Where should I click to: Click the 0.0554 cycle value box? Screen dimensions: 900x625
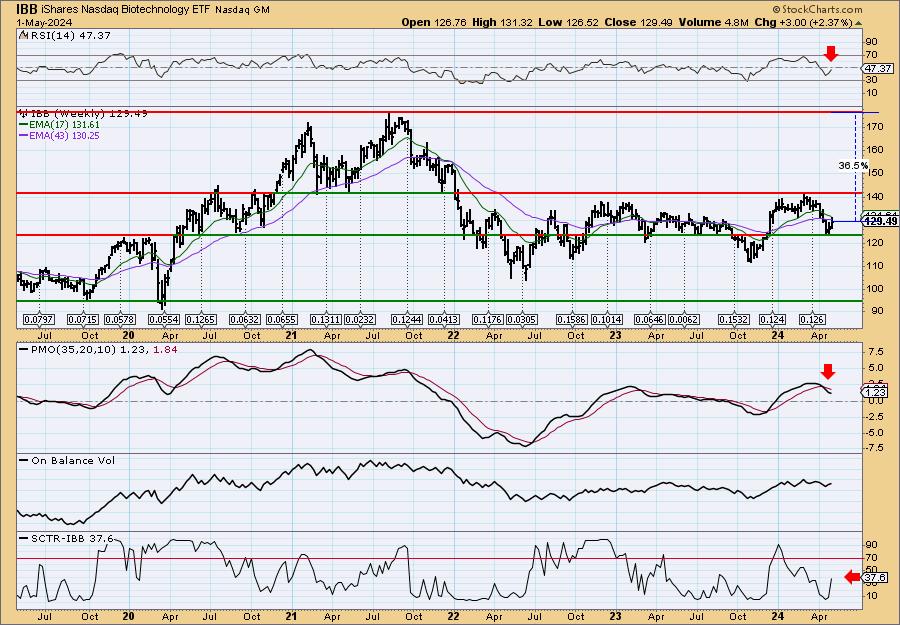pos(165,319)
